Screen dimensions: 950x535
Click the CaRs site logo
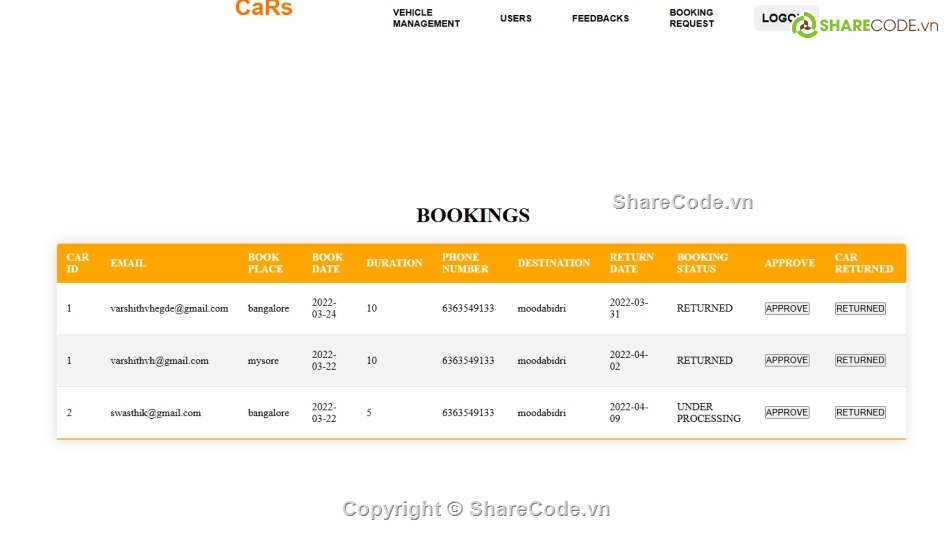(264, 9)
